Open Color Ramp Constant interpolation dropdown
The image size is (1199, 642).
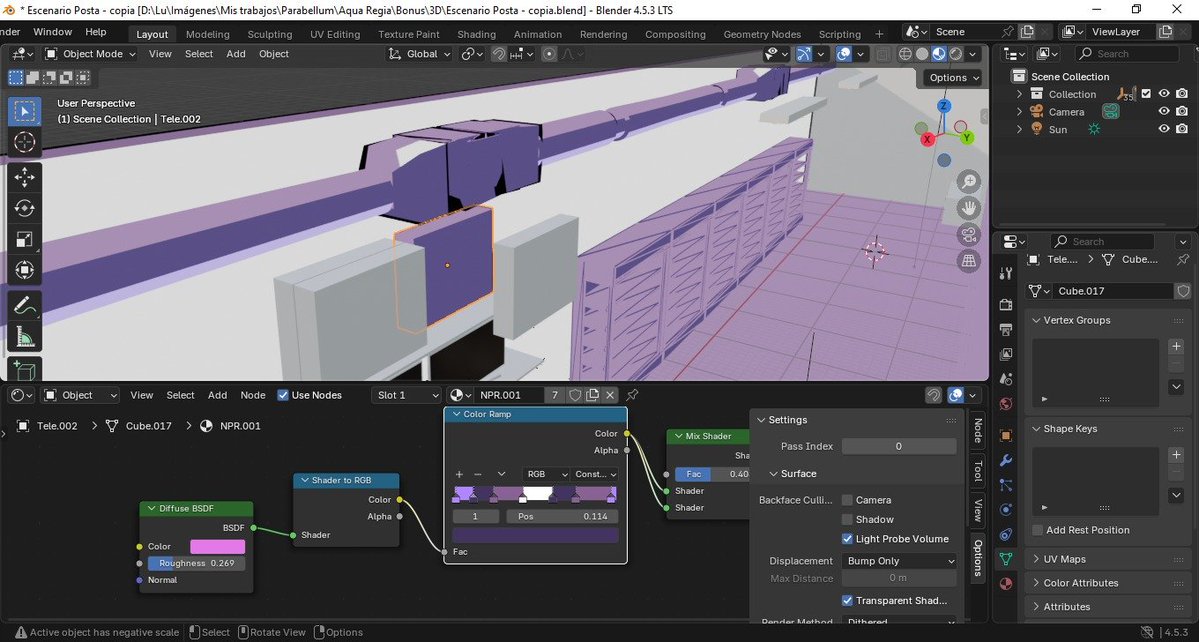tap(595, 475)
